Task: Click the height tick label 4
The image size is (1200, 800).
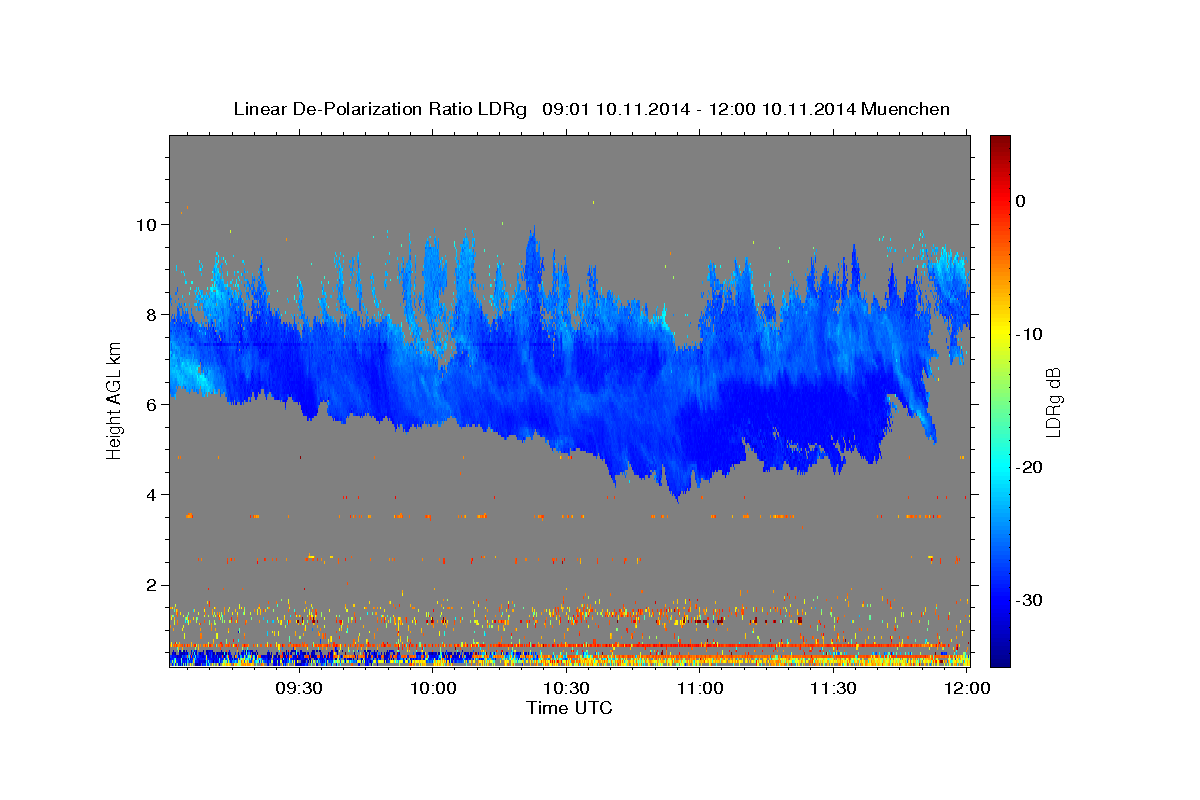Action: coord(153,494)
